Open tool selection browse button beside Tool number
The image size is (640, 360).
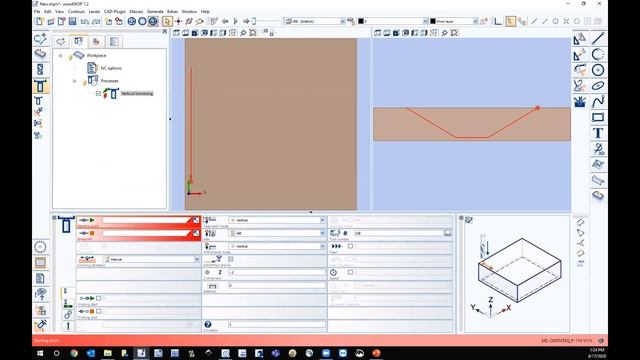[x=447, y=233]
